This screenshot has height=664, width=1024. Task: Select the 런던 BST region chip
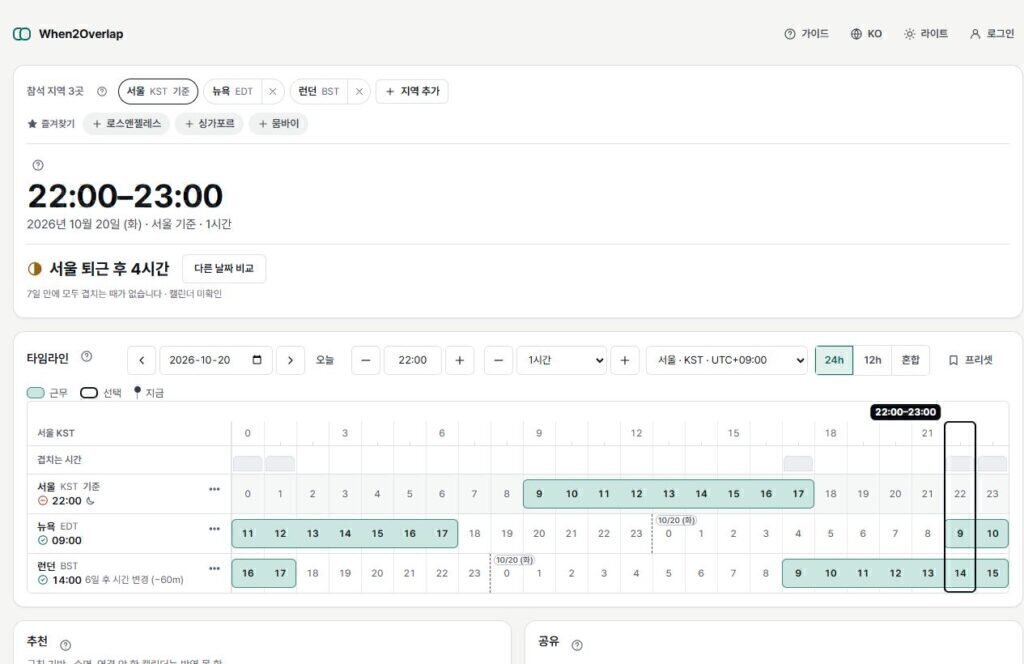click(x=319, y=91)
